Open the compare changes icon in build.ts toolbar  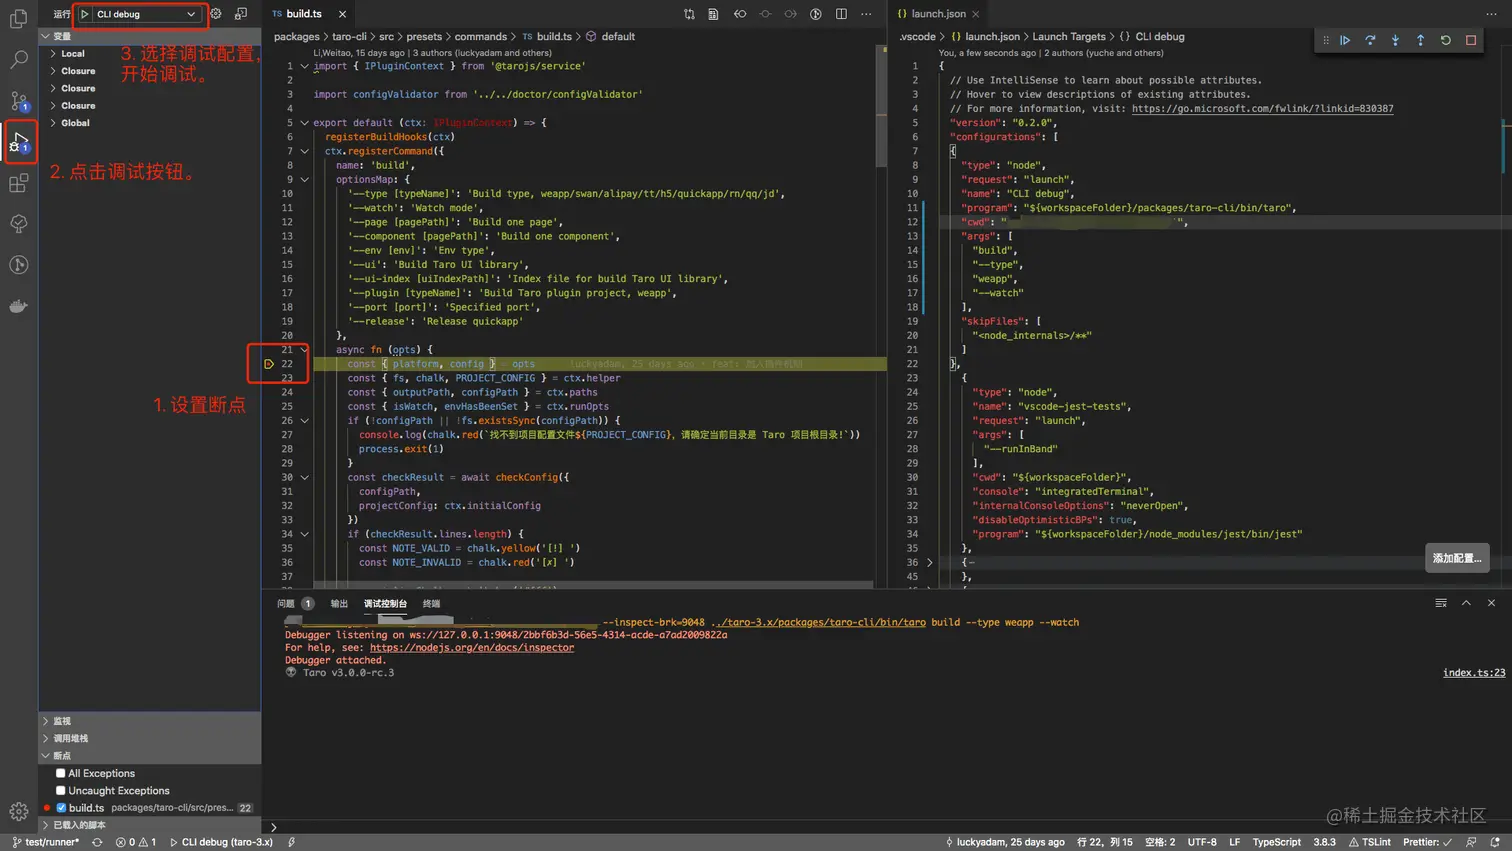click(x=689, y=14)
